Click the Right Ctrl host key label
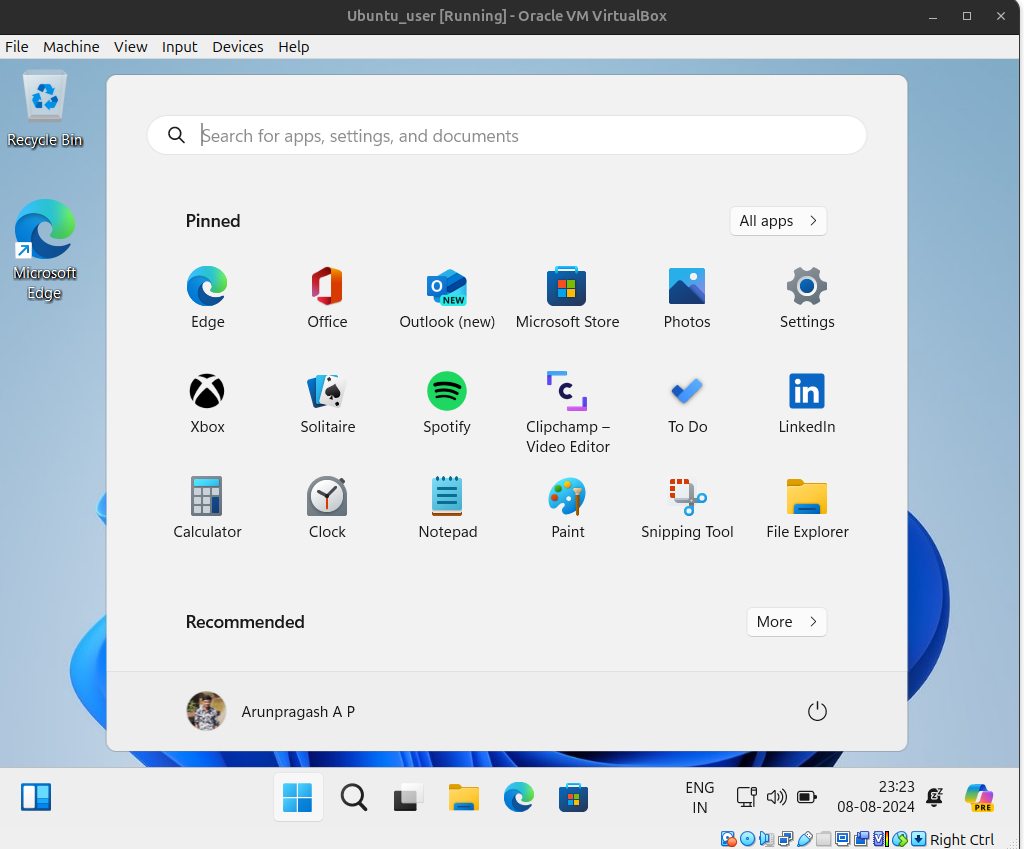1024x849 pixels. click(961, 839)
